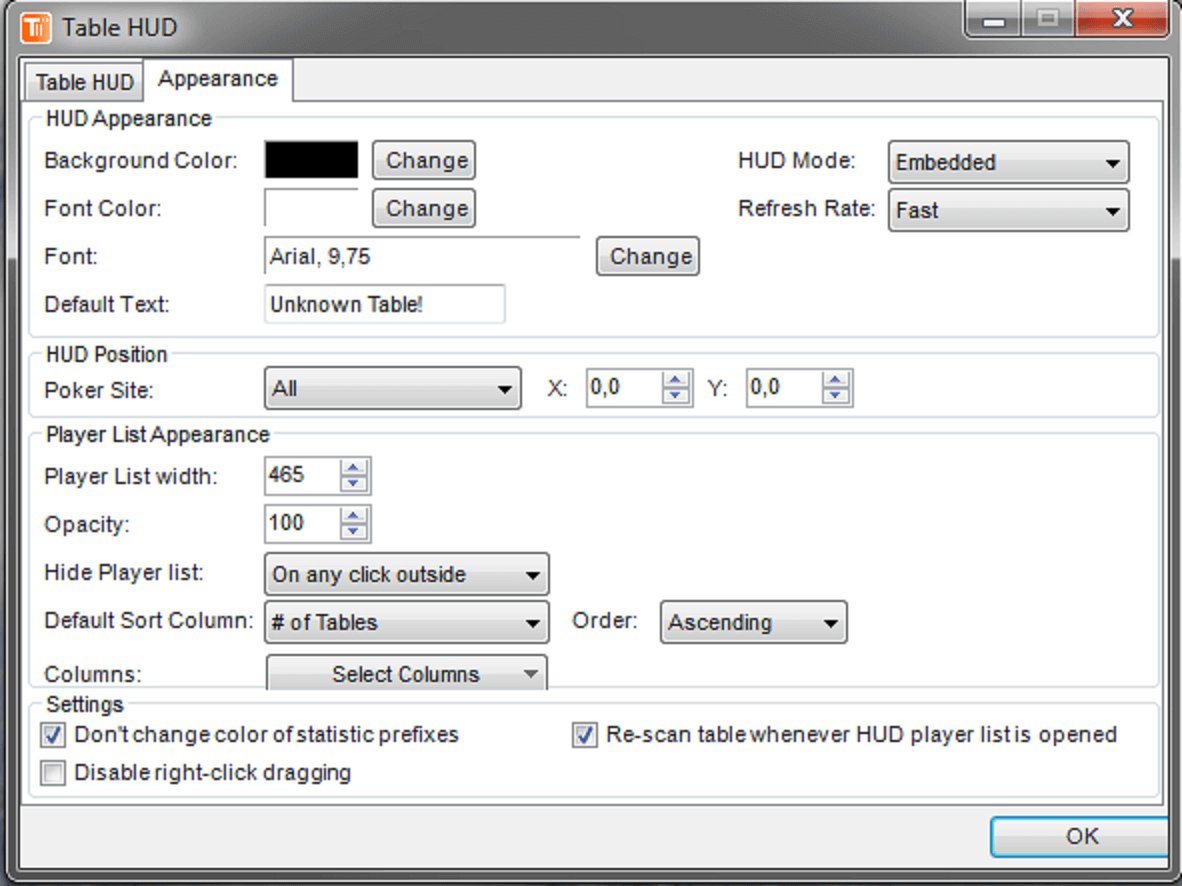Open the Select Columns dropdown button
Image resolution: width=1182 pixels, height=886 pixels.
coord(407,673)
